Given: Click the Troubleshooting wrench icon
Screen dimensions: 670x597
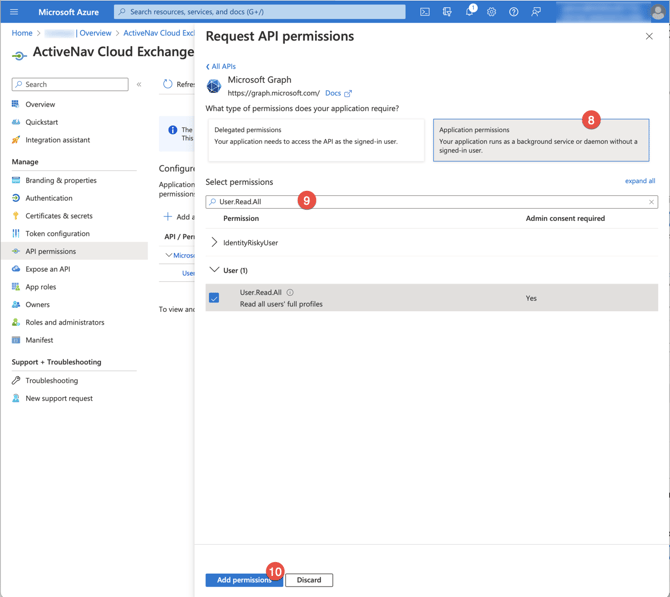Looking at the screenshot, I should pyautogui.click(x=16, y=380).
